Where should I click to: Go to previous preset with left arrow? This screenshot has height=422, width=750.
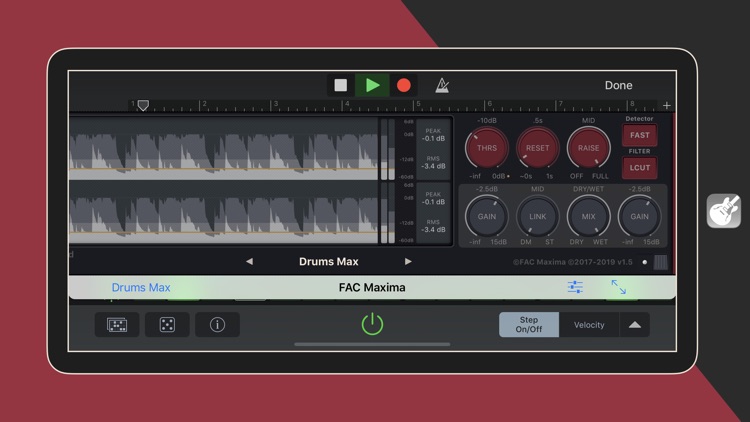[x=249, y=262]
